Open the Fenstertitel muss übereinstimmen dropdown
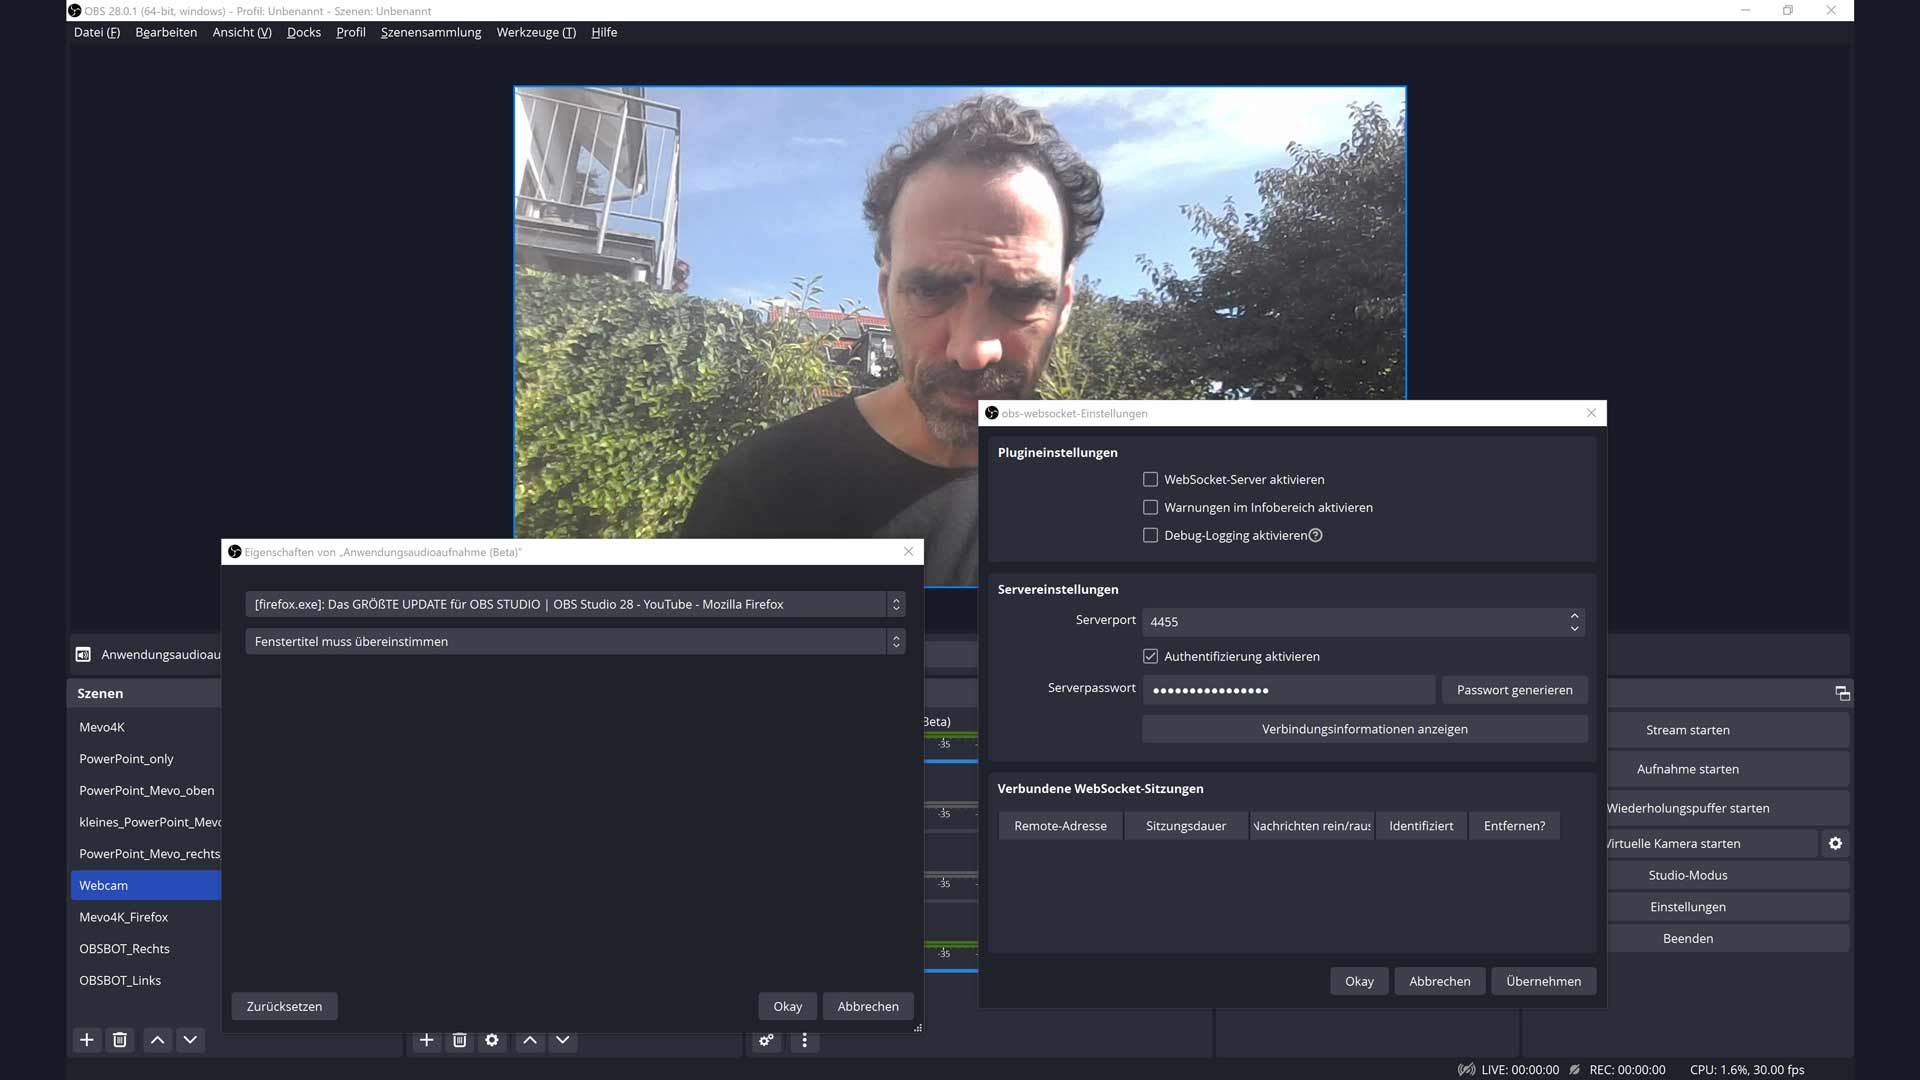 coord(895,641)
